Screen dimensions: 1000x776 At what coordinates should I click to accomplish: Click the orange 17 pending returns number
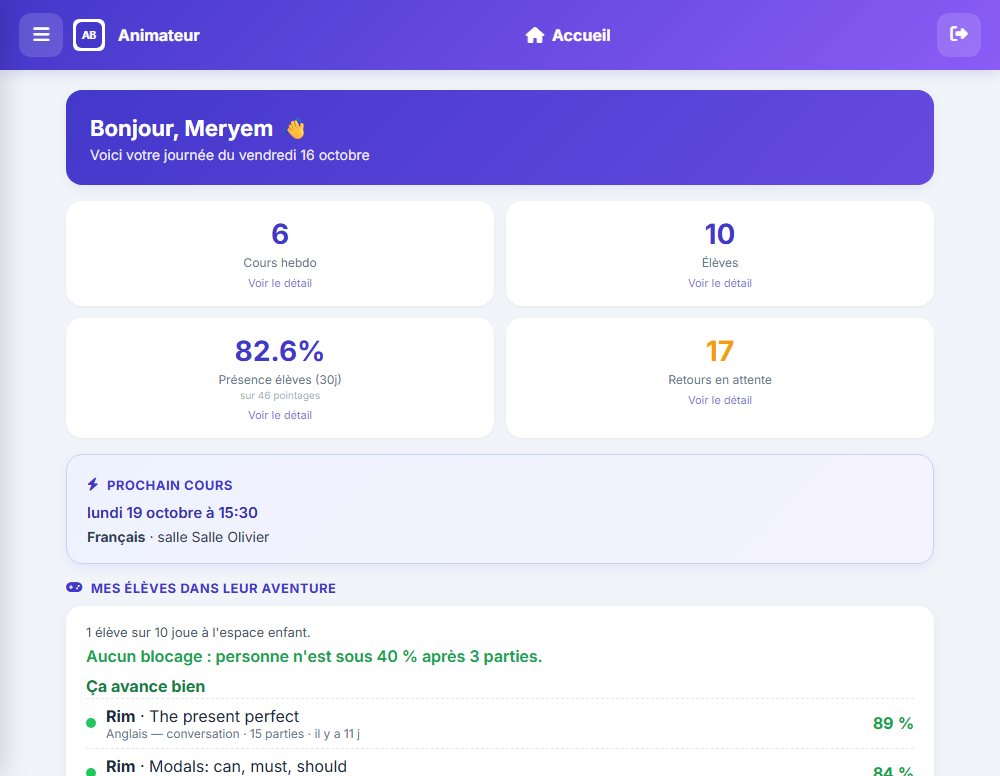tap(719, 351)
